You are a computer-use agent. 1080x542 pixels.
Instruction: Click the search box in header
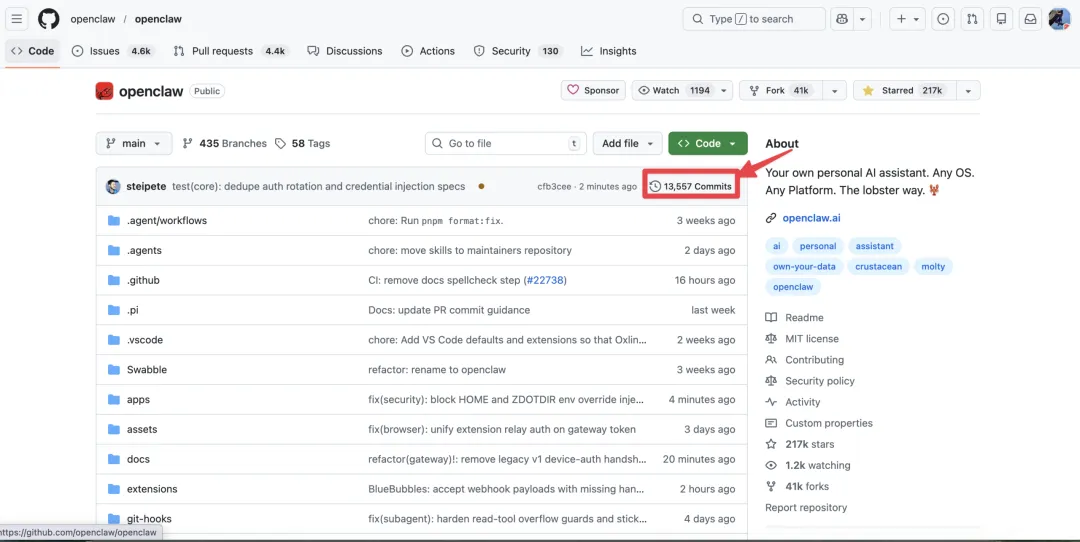(x=754, y=19)
